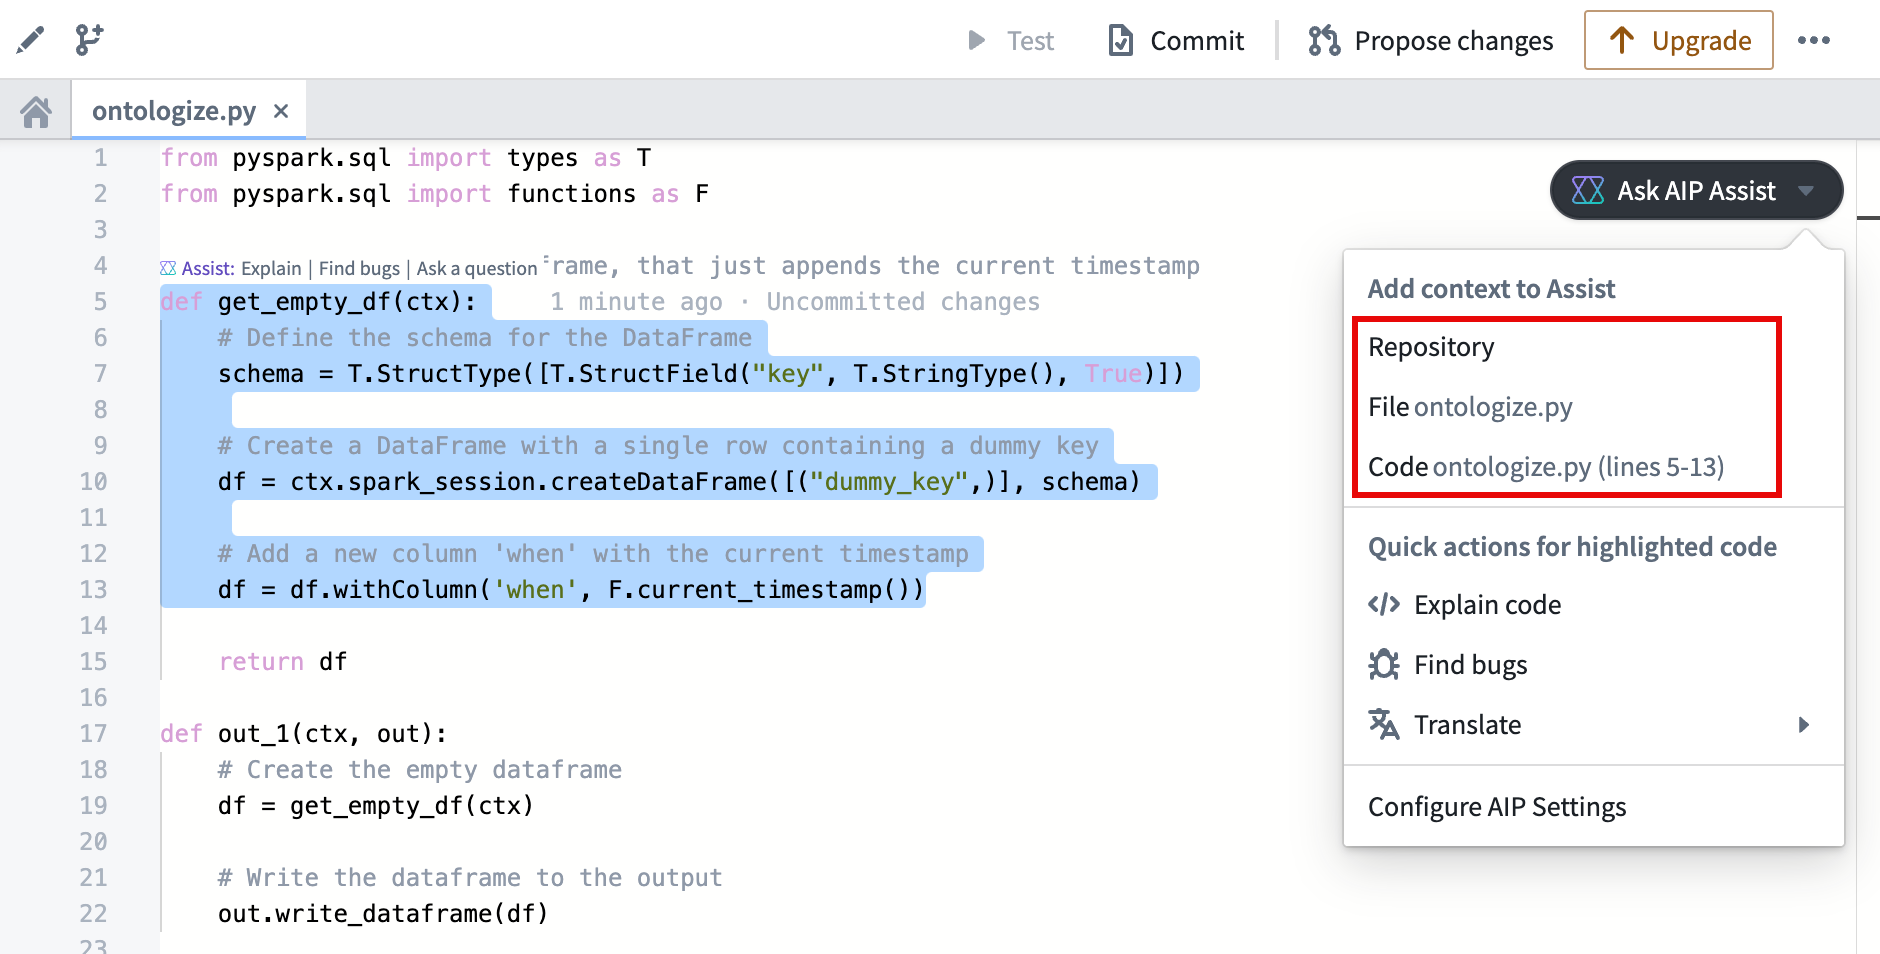Click Propose changes button
The height and width of the screenshot is (954, 1880).
tap(1430, 40)
